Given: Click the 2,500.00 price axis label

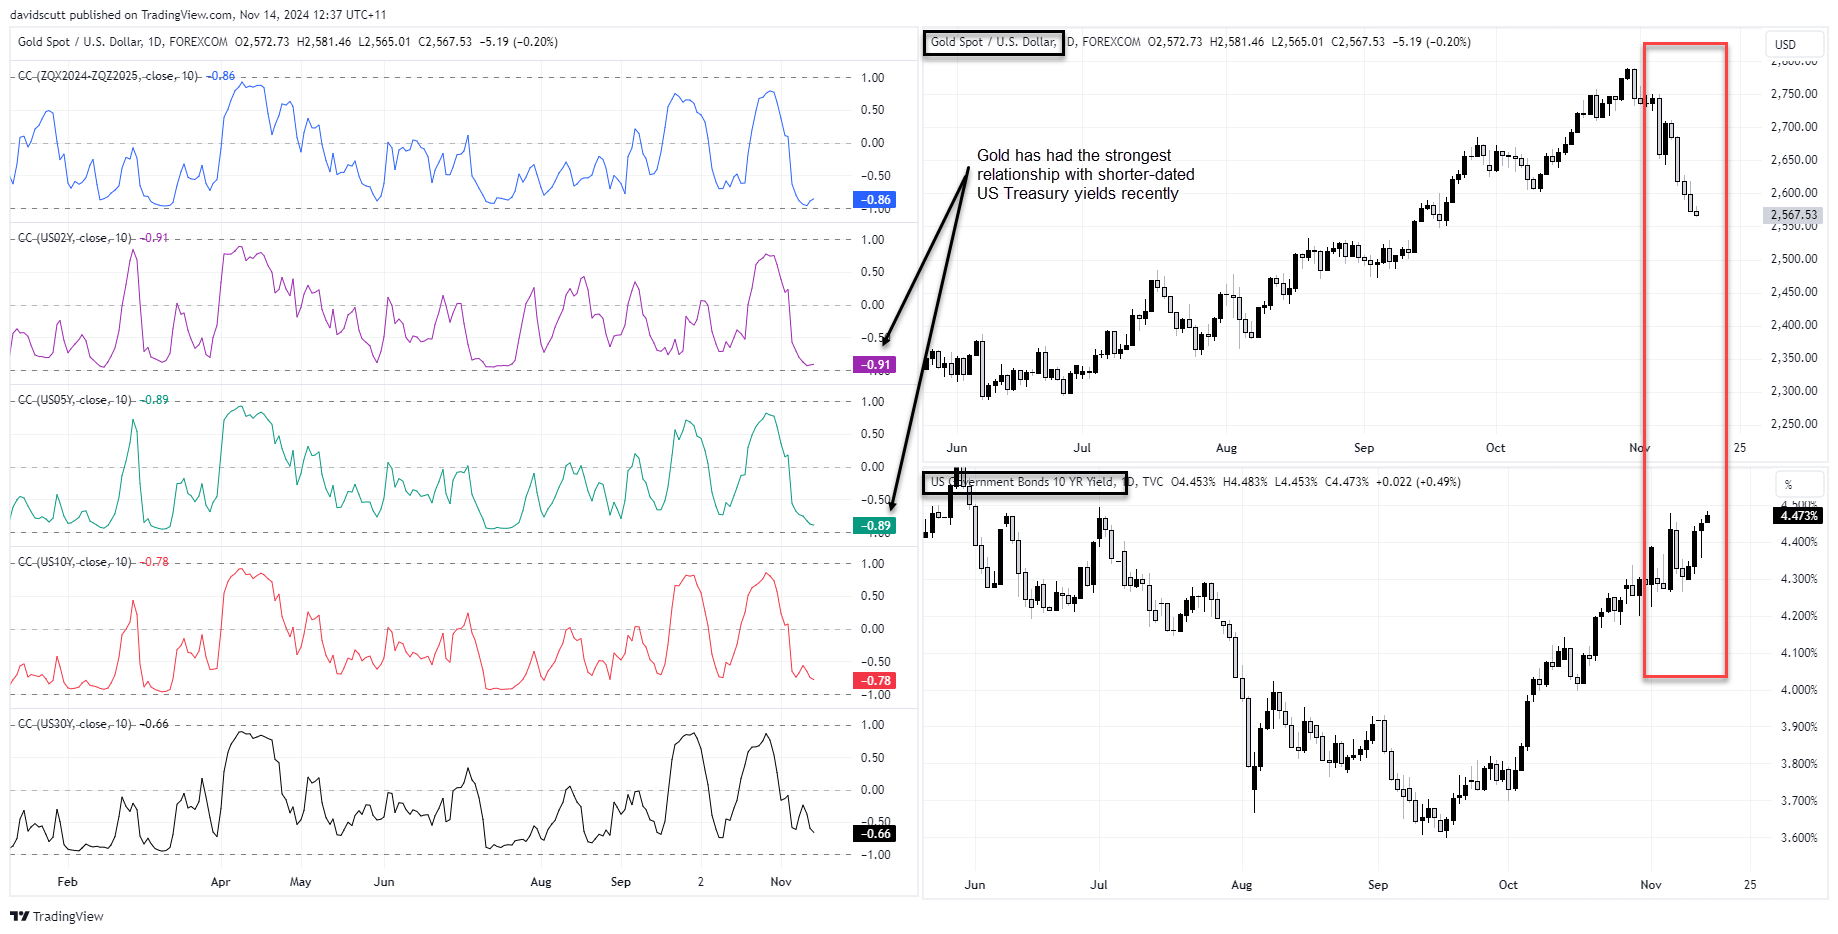Looking at the screenshot, I should coord(1794,259).
